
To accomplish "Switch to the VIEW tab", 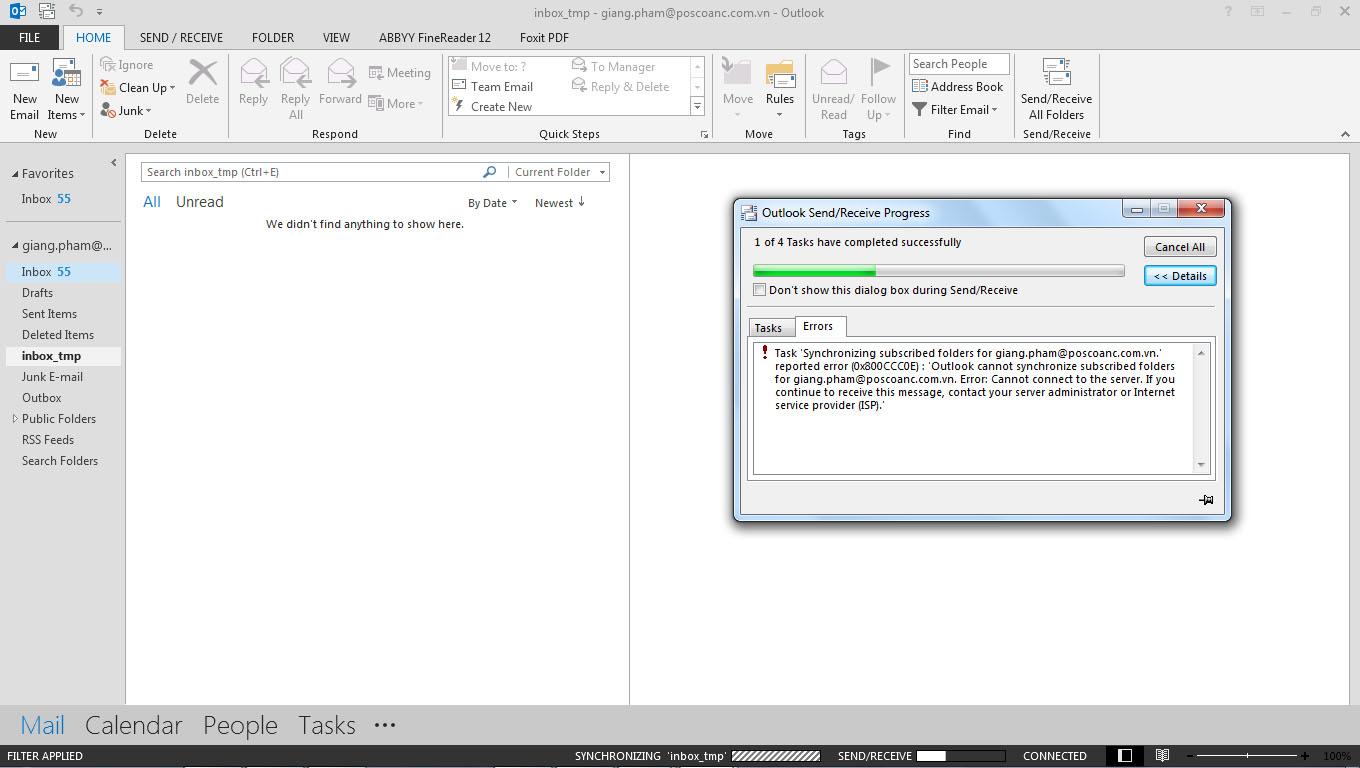I will pos(336,38).
